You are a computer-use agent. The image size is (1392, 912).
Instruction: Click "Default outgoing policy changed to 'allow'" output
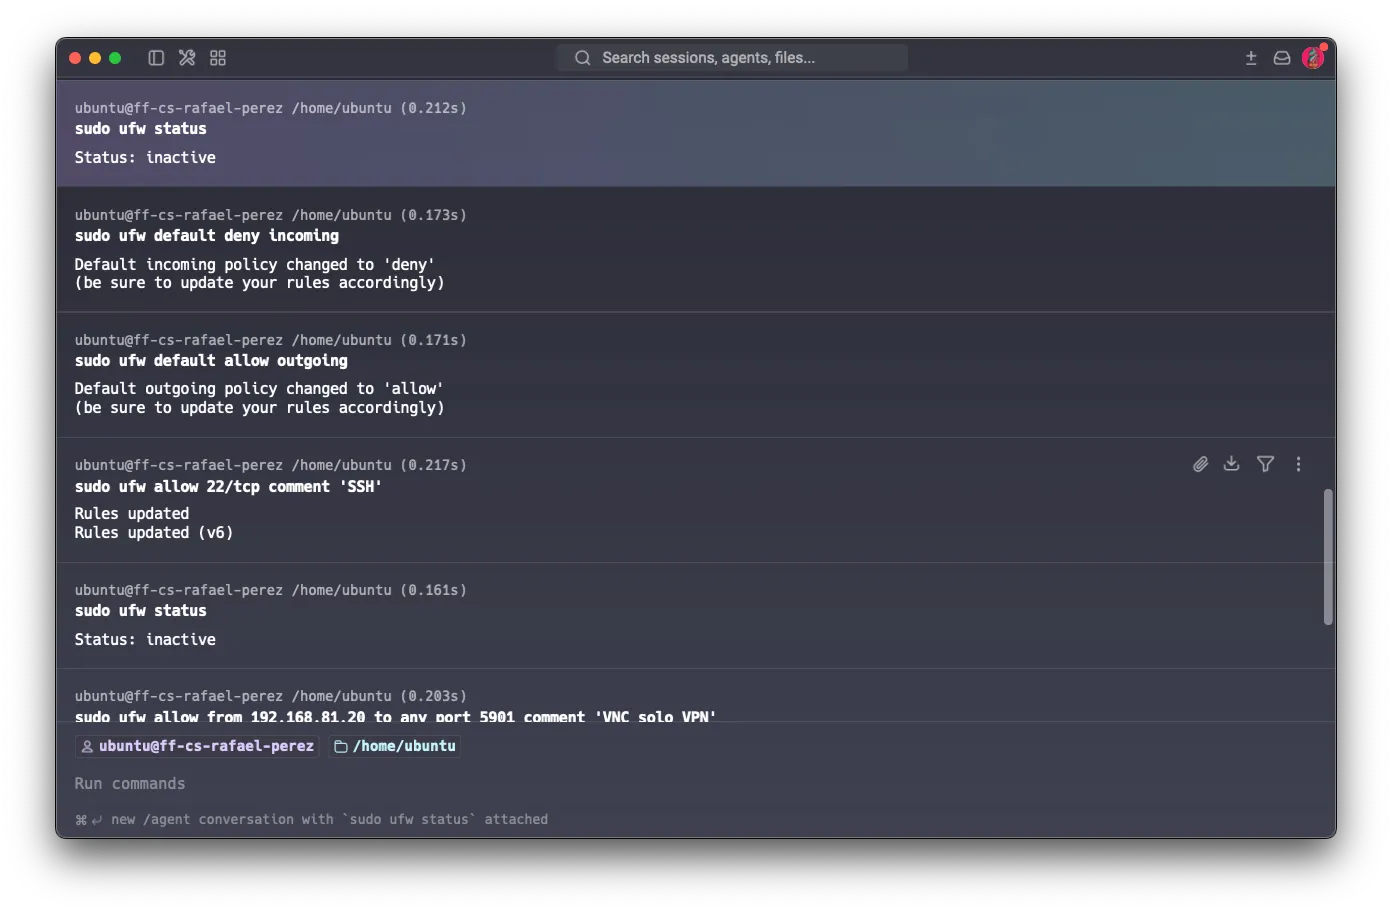[x=259, y=389]
